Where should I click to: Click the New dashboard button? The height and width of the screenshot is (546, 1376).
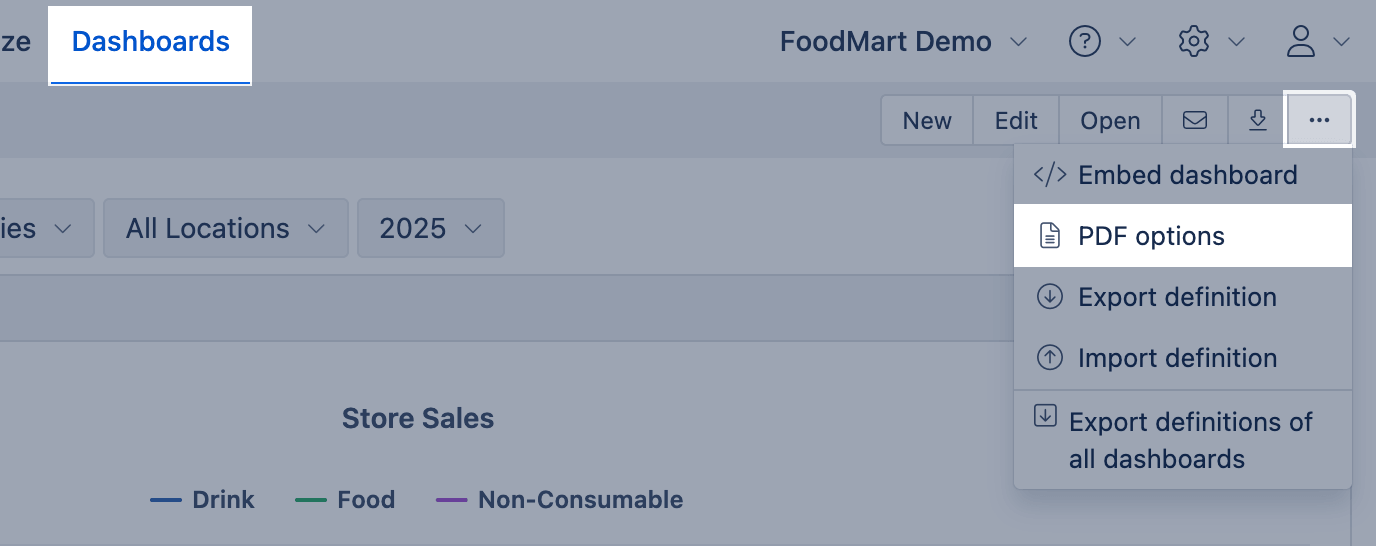[x=927, y=120]
